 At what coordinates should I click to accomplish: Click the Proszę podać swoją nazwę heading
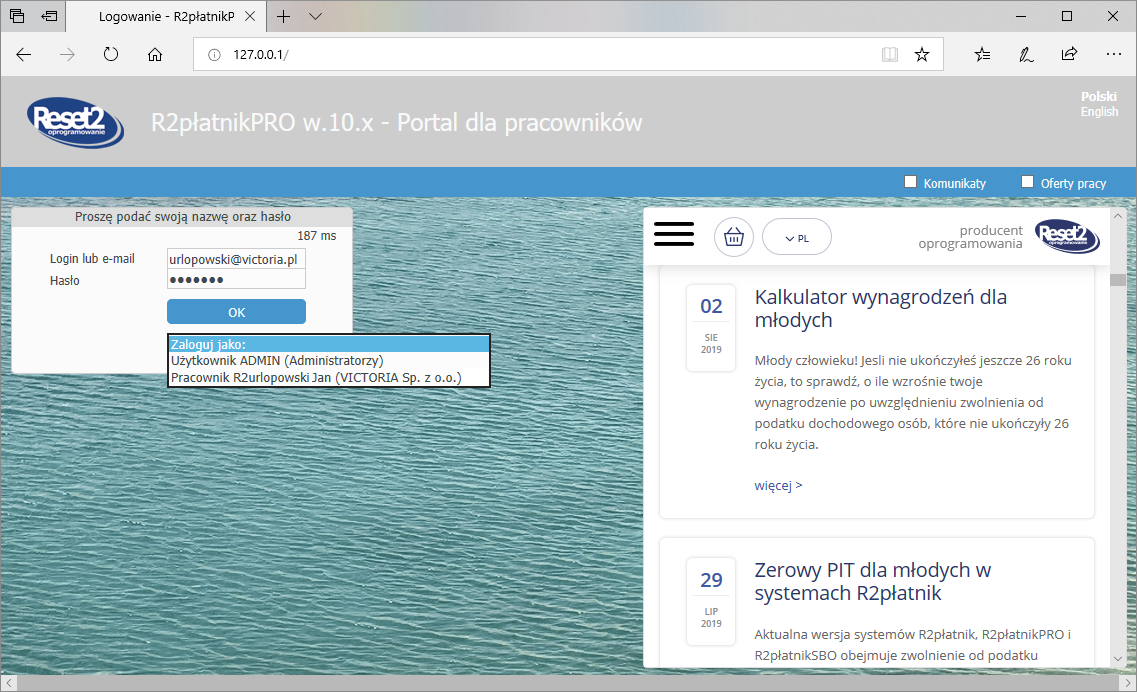point(183,217)
